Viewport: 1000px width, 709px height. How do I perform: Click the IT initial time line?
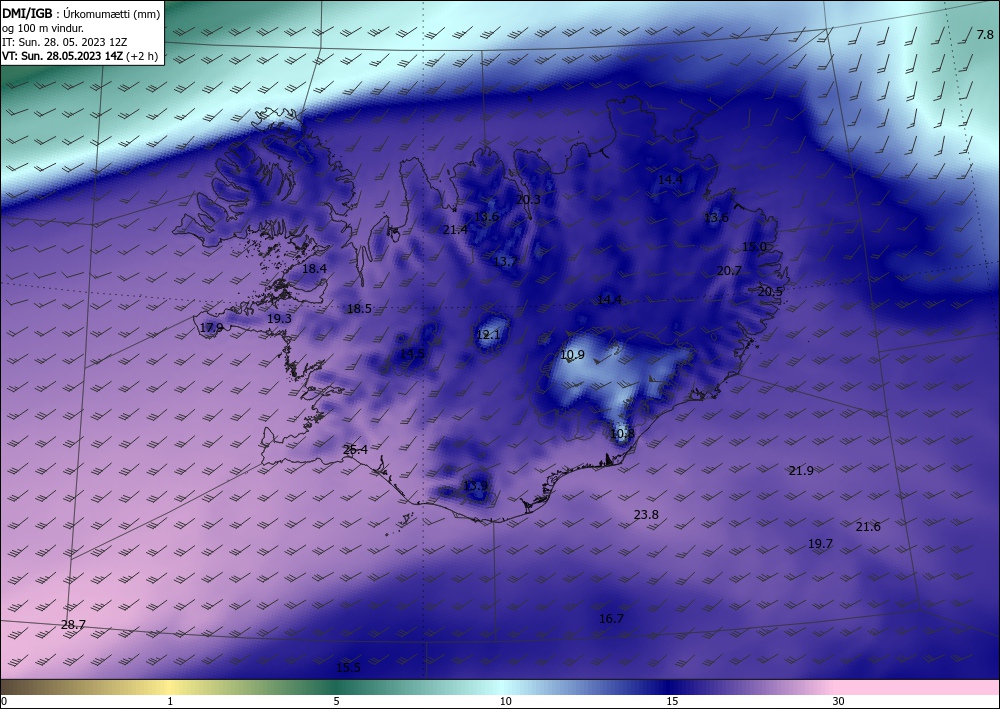[x=64, y=42]
